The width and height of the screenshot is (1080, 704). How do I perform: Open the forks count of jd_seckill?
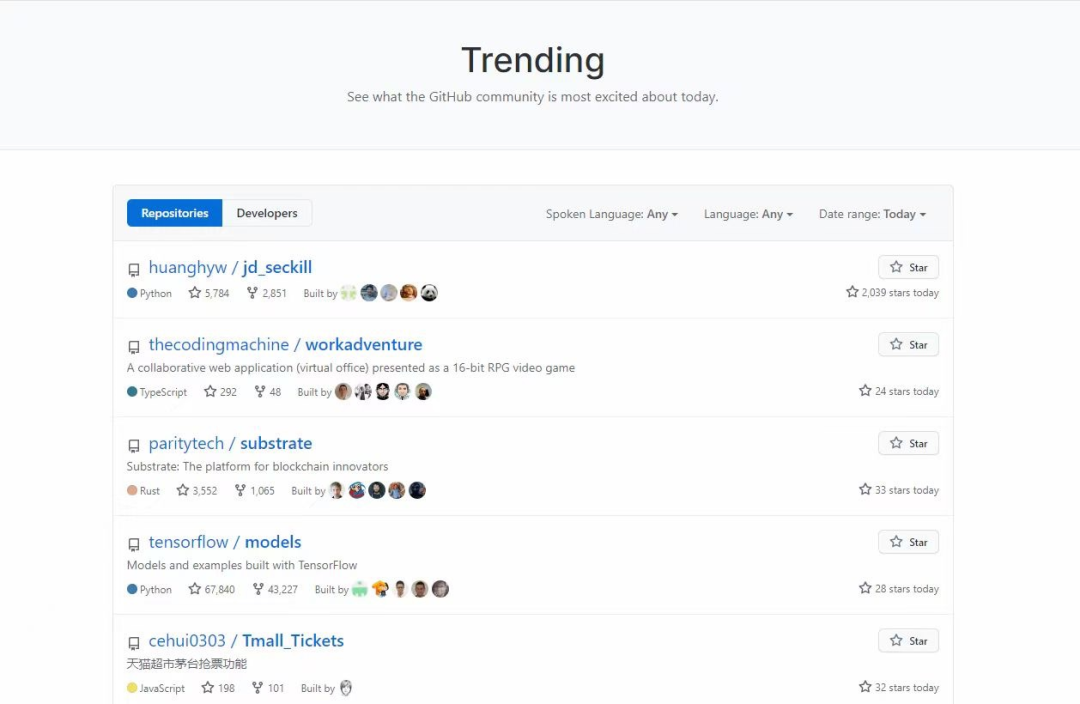tap(266, 293)
